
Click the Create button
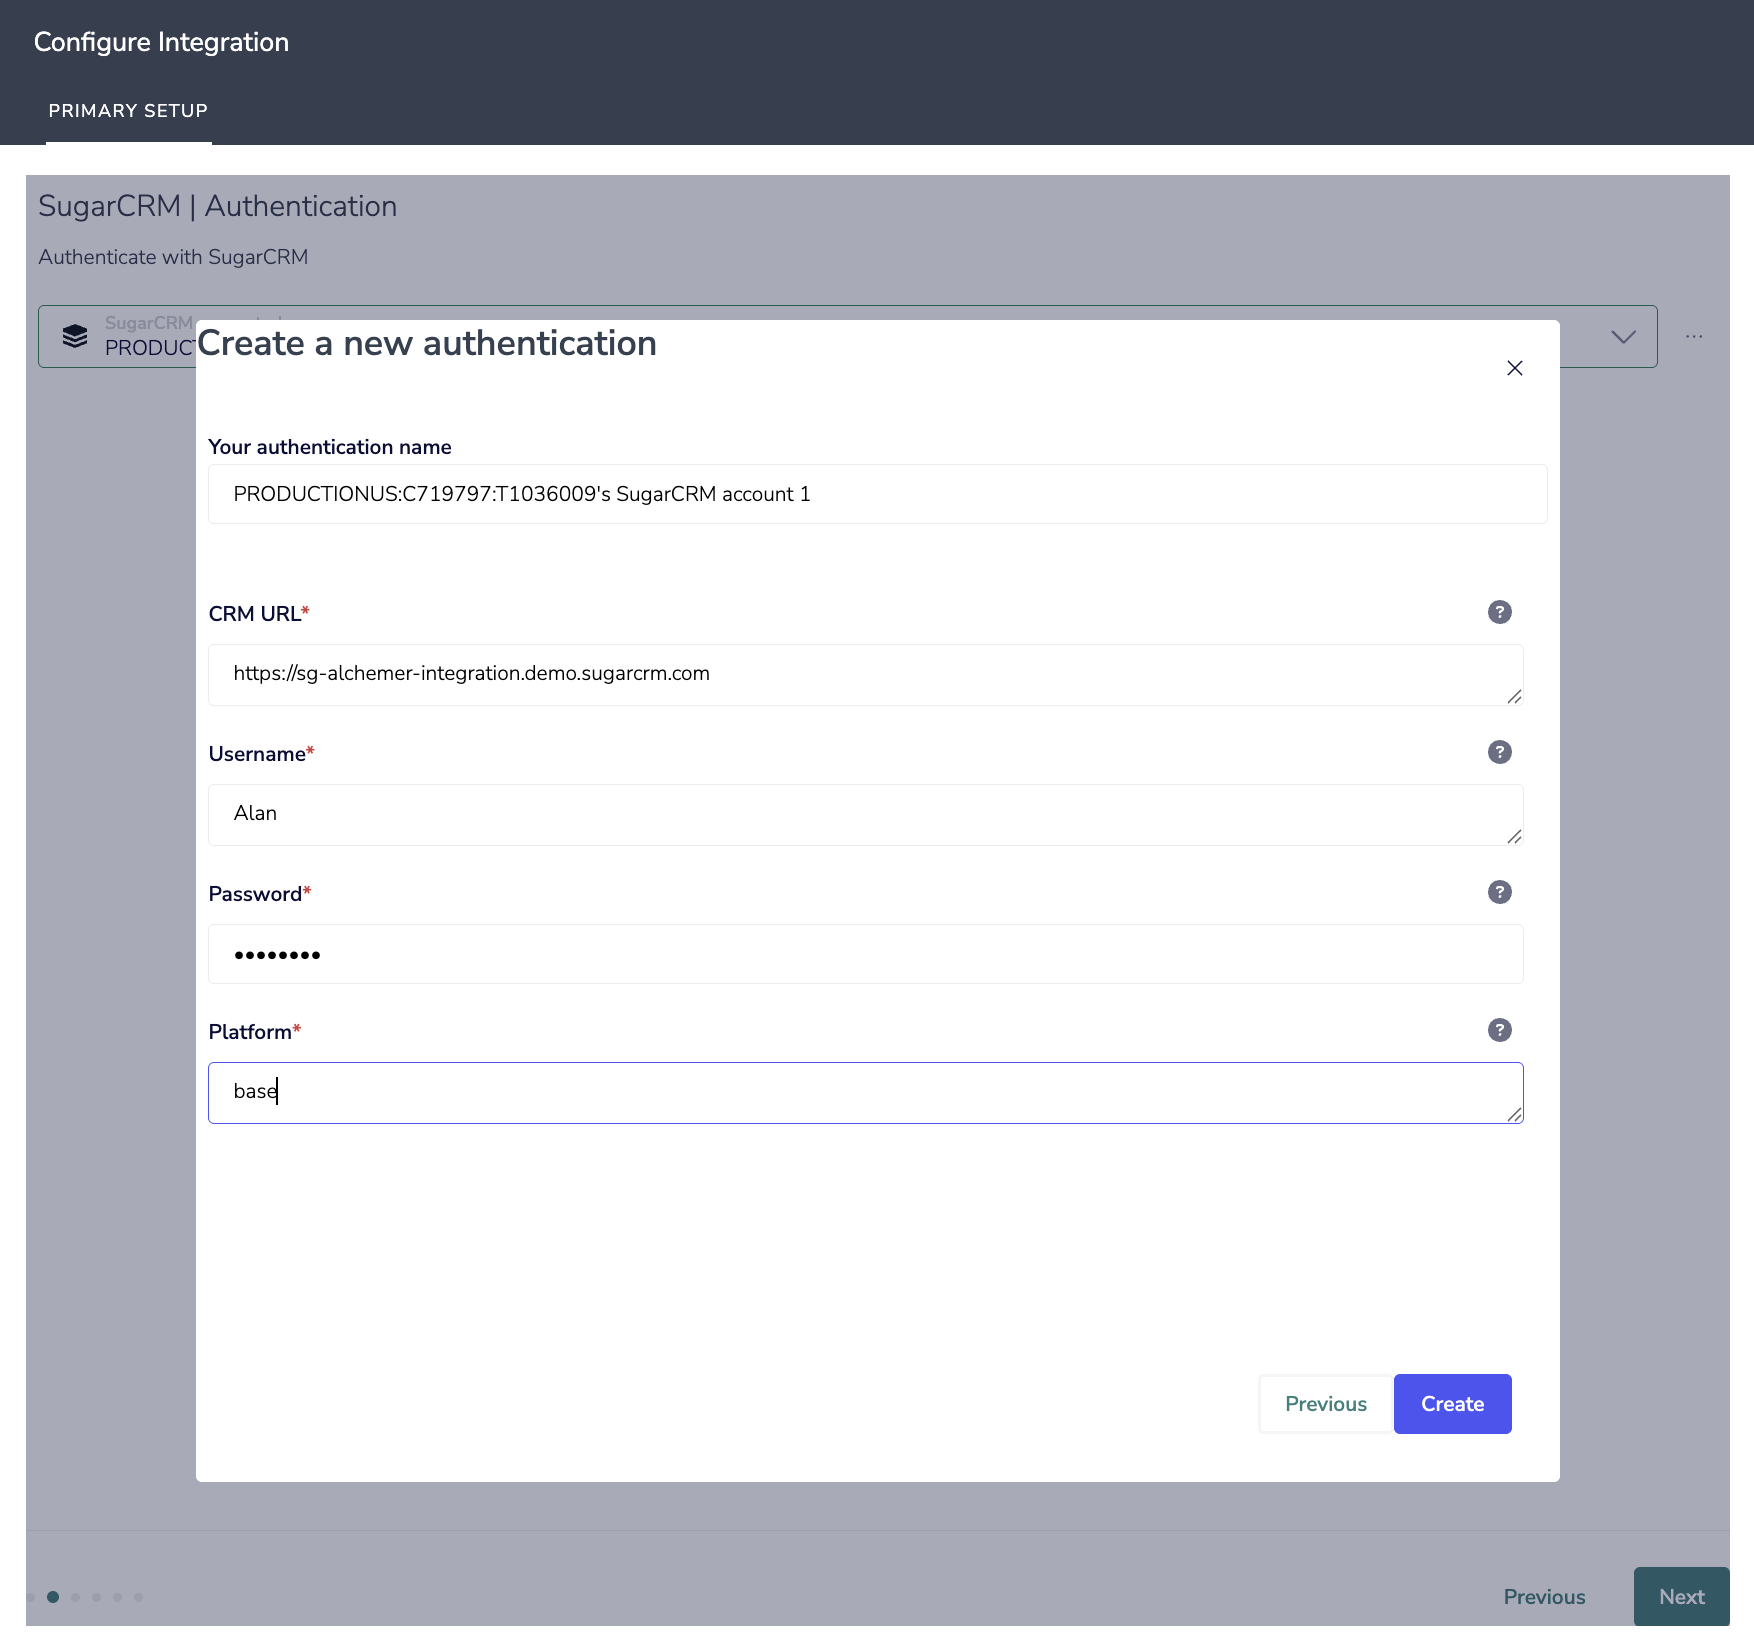pos(1452,1404)
